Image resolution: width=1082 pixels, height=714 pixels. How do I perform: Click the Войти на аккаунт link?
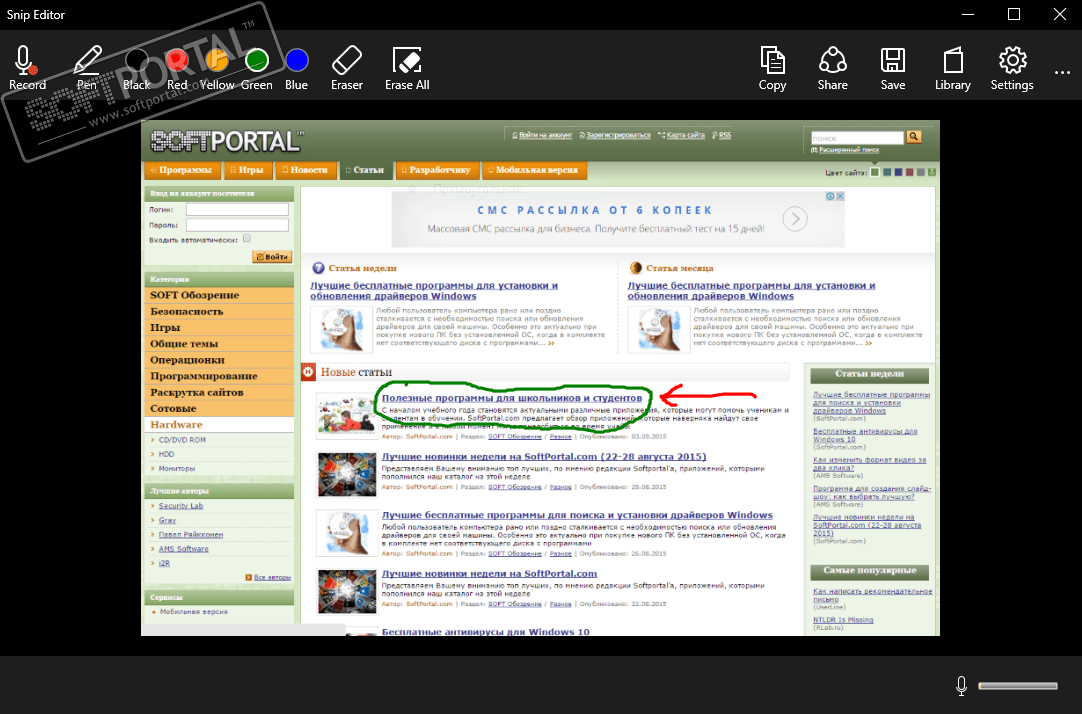pos(545,135)
